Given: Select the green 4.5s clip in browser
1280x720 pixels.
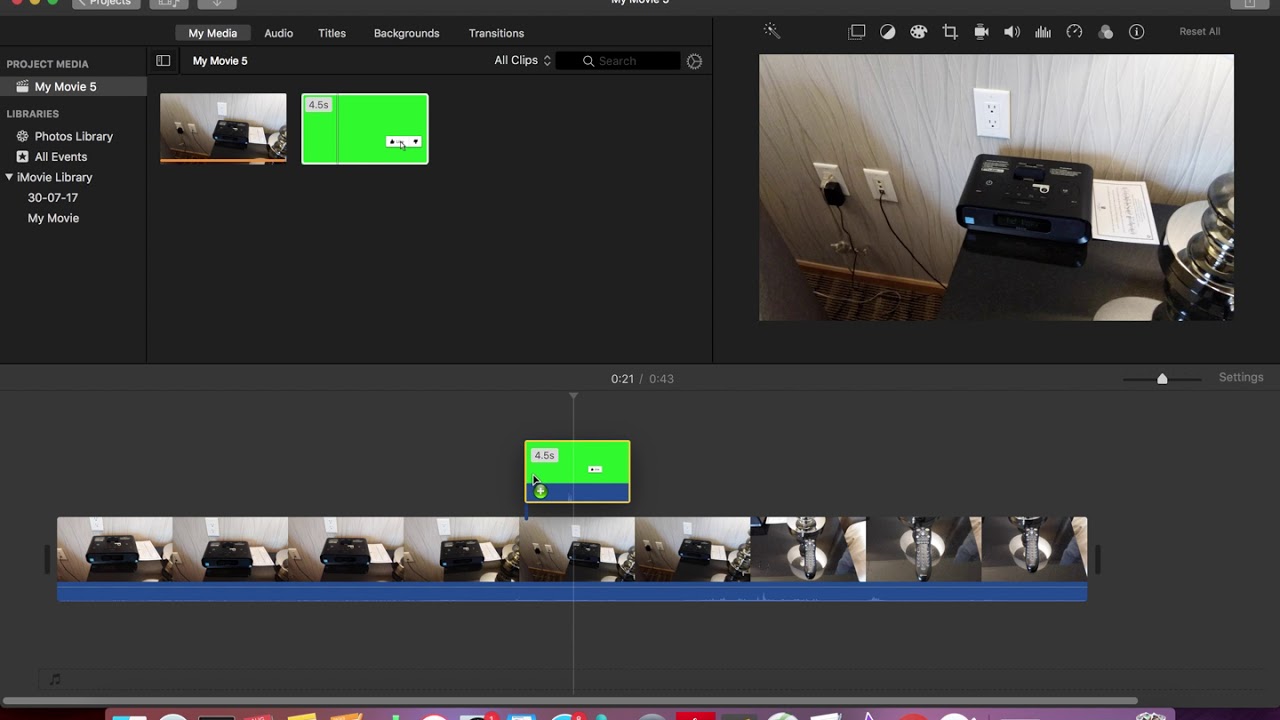Looking at the screenshot, I should coord(365,129).
